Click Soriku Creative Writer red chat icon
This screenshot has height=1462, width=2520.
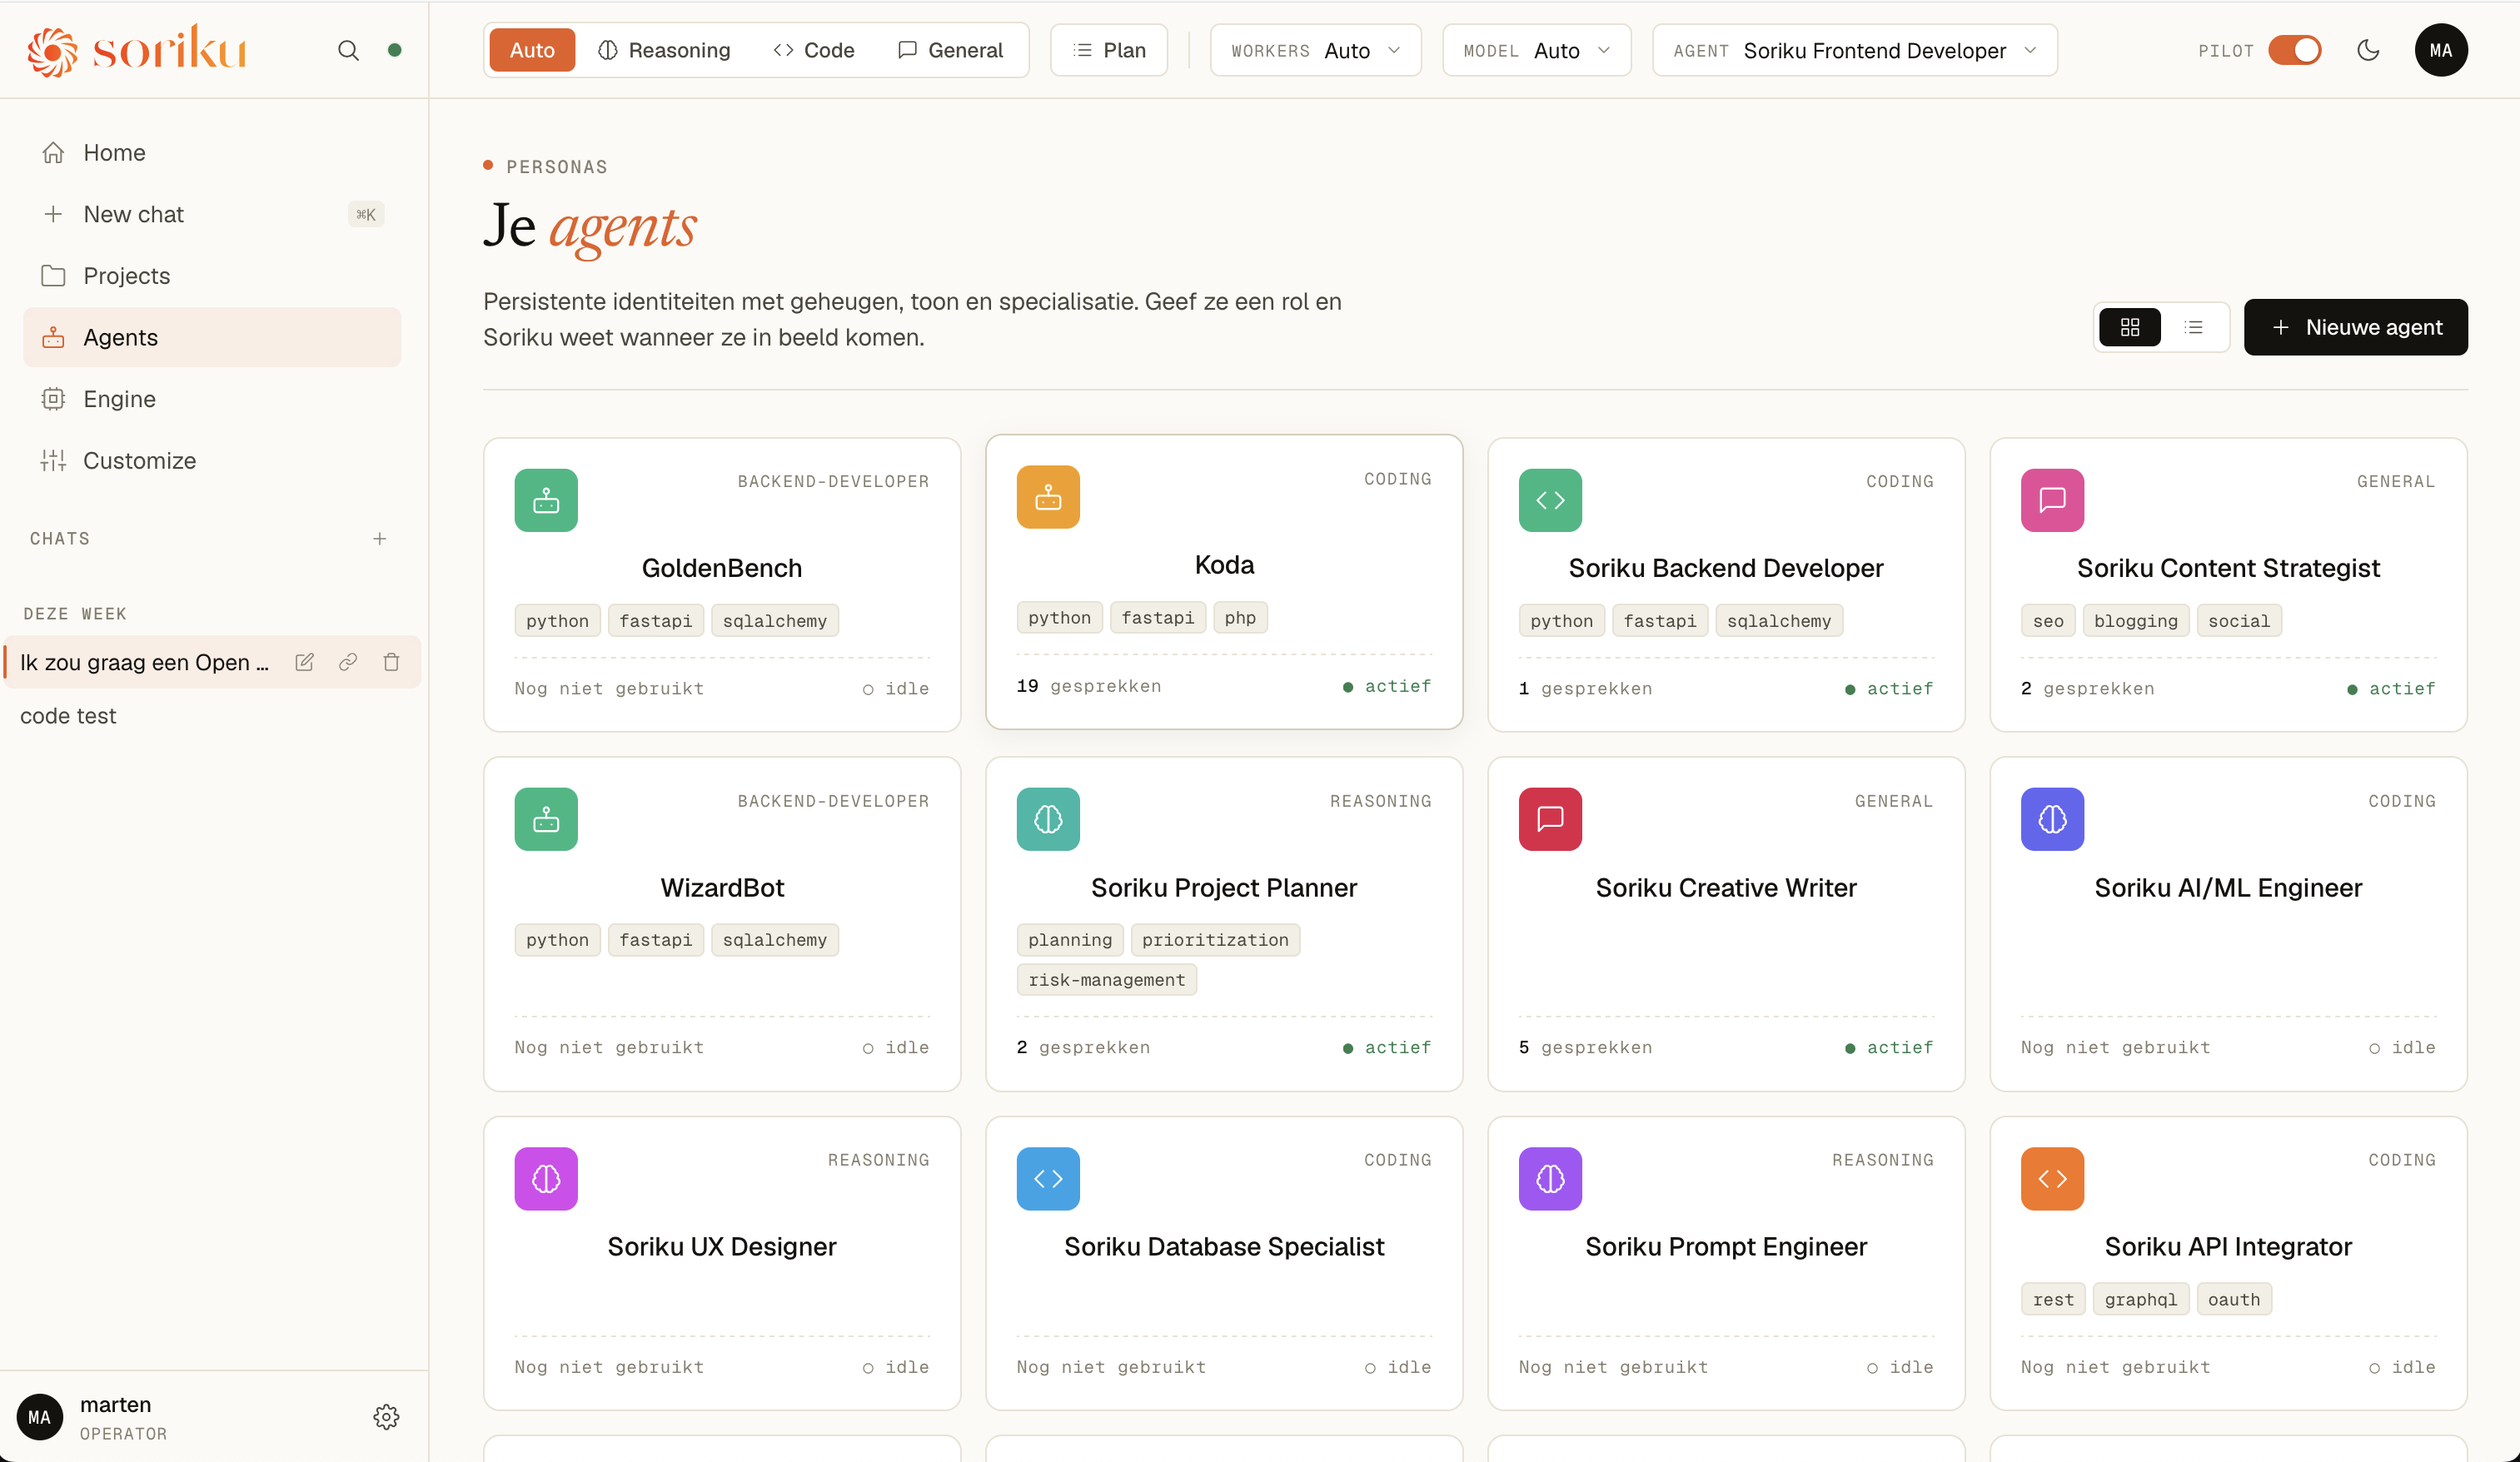1550,820
